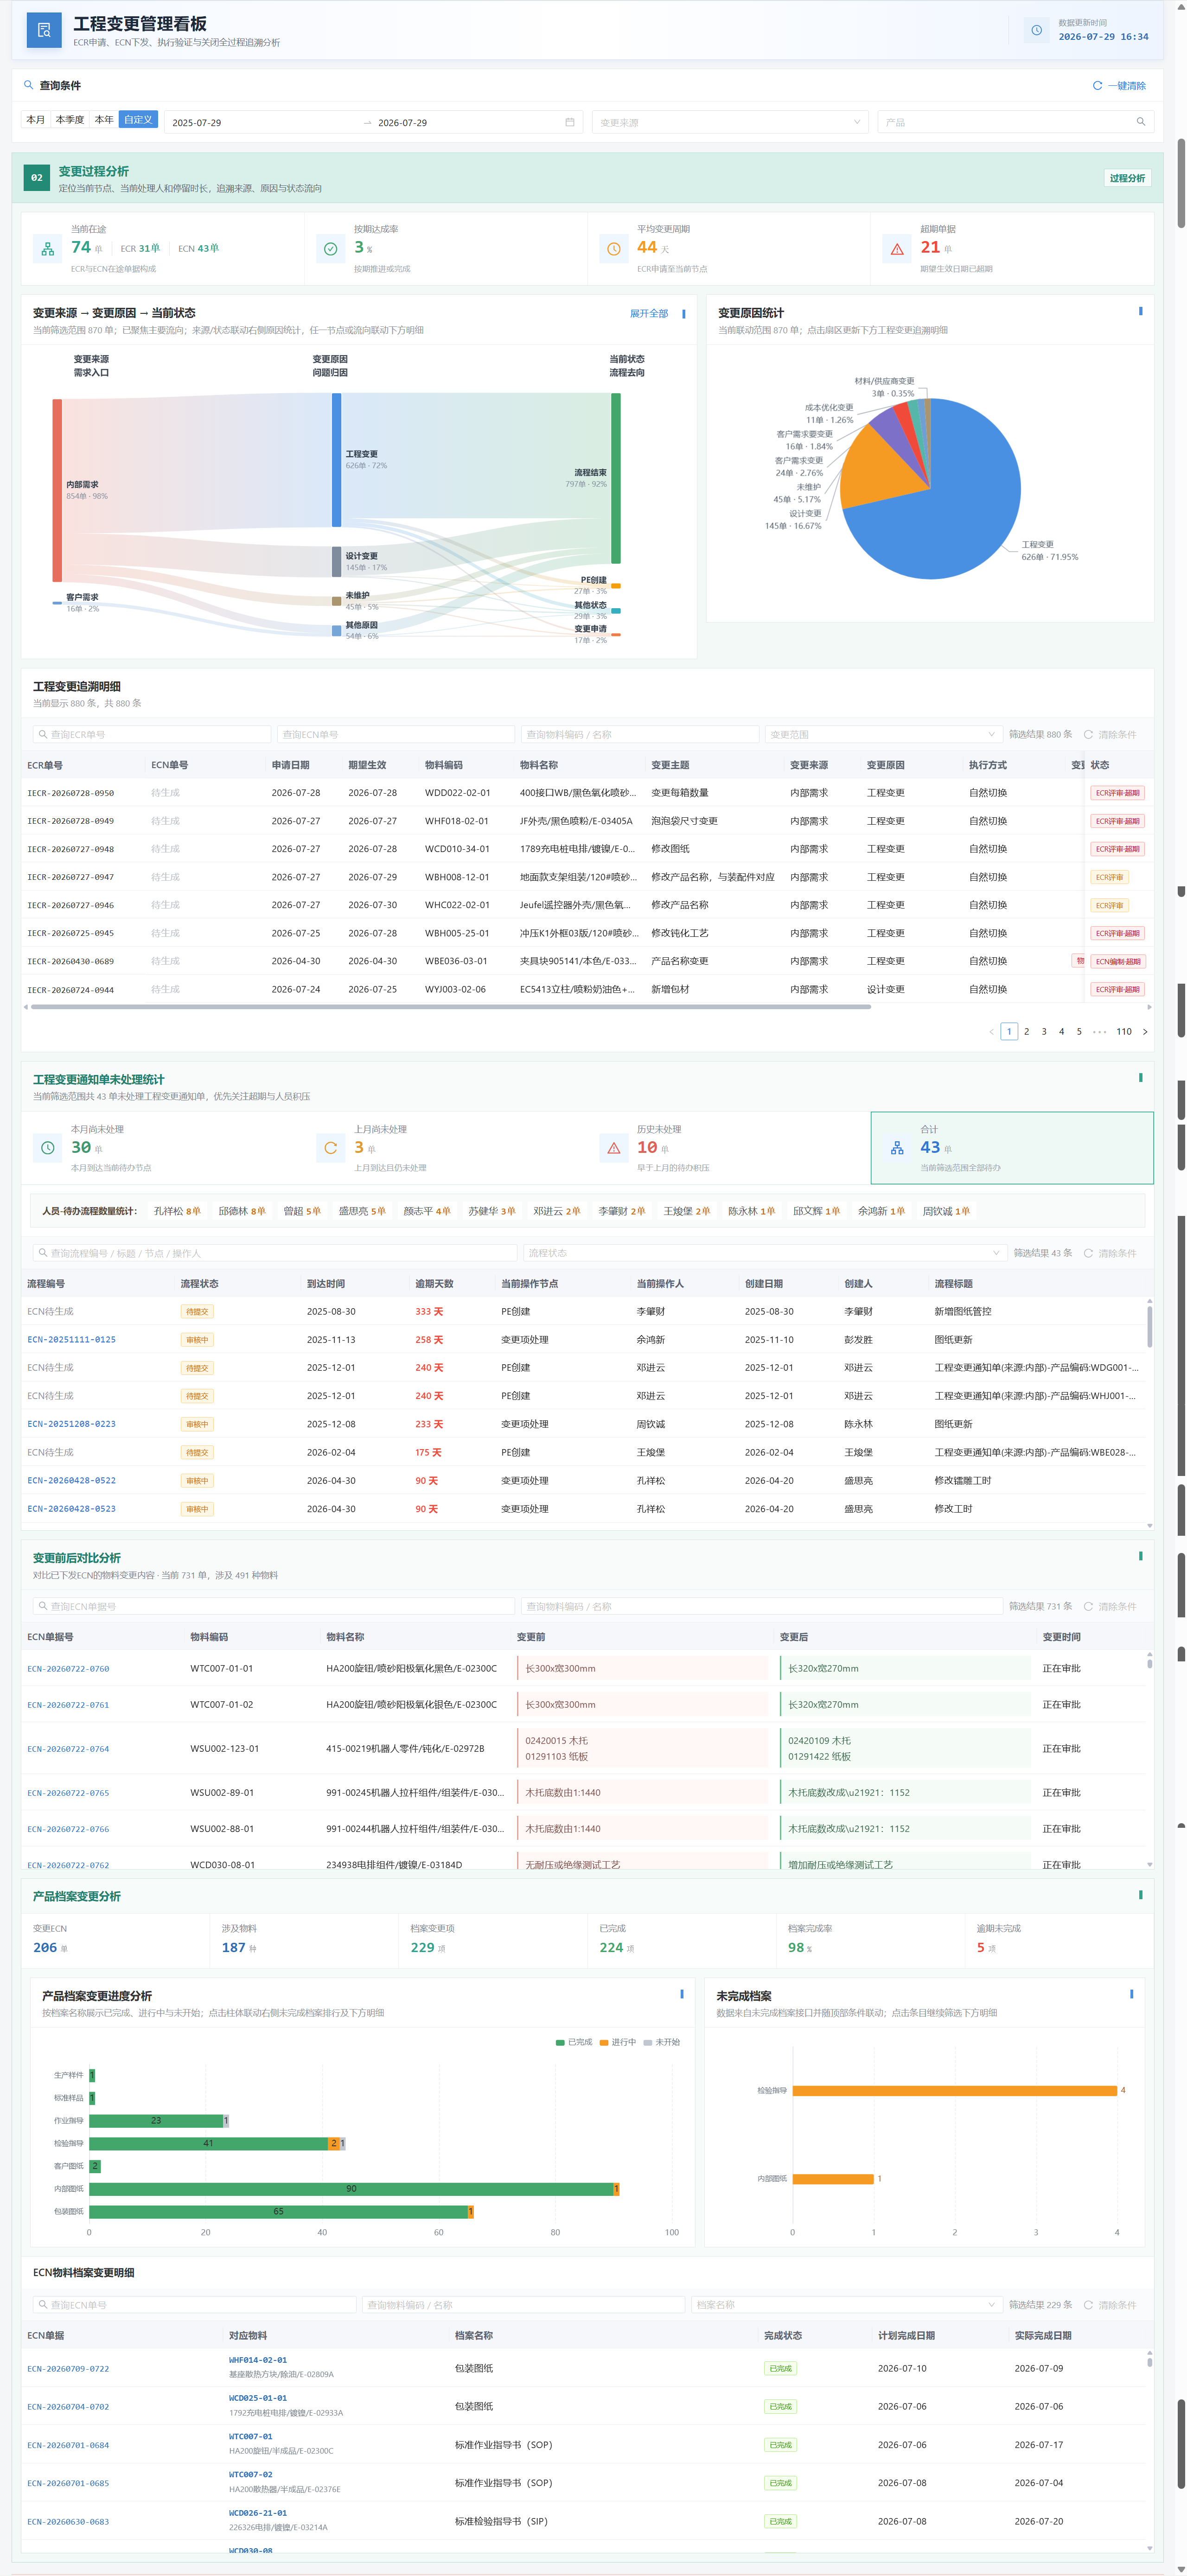Toggle the 未开始 legend item
Image resolution: width=1187 pixels, height=2576 pixels.
pyautogui.click(x=662, y=2042)
